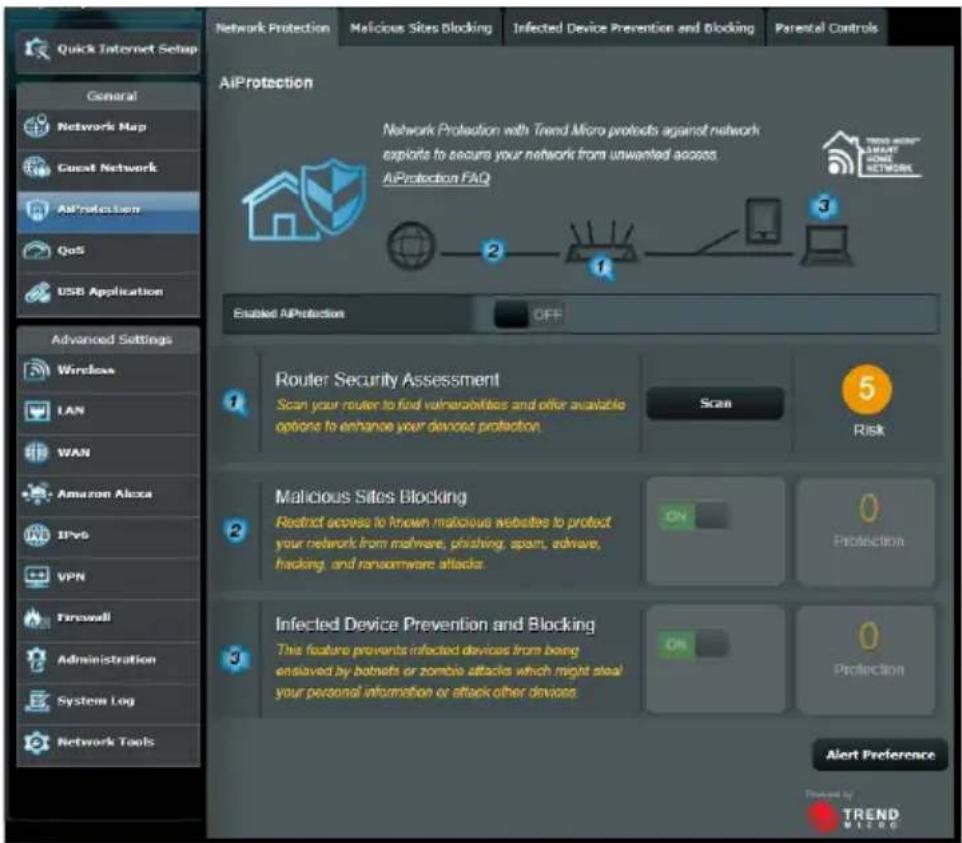Open Infected Device Prevention and Blocking tab
962x843 pixels.
coord(634,28)
